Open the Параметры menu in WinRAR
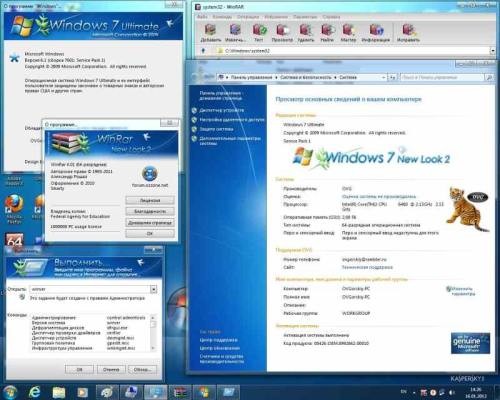Viewport: 500px width, 400px height. click(x=305, y=17)
